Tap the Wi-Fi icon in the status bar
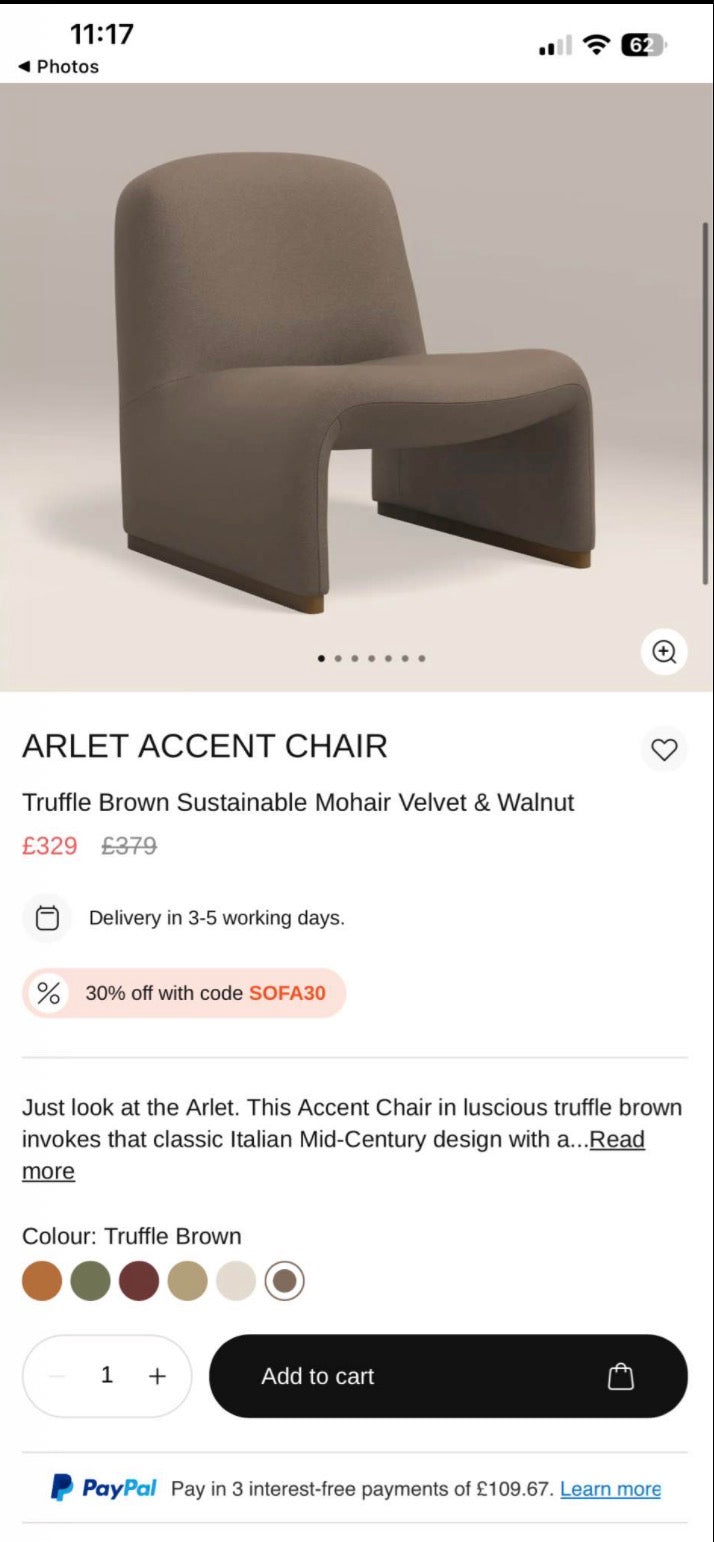 pos(594,44)
